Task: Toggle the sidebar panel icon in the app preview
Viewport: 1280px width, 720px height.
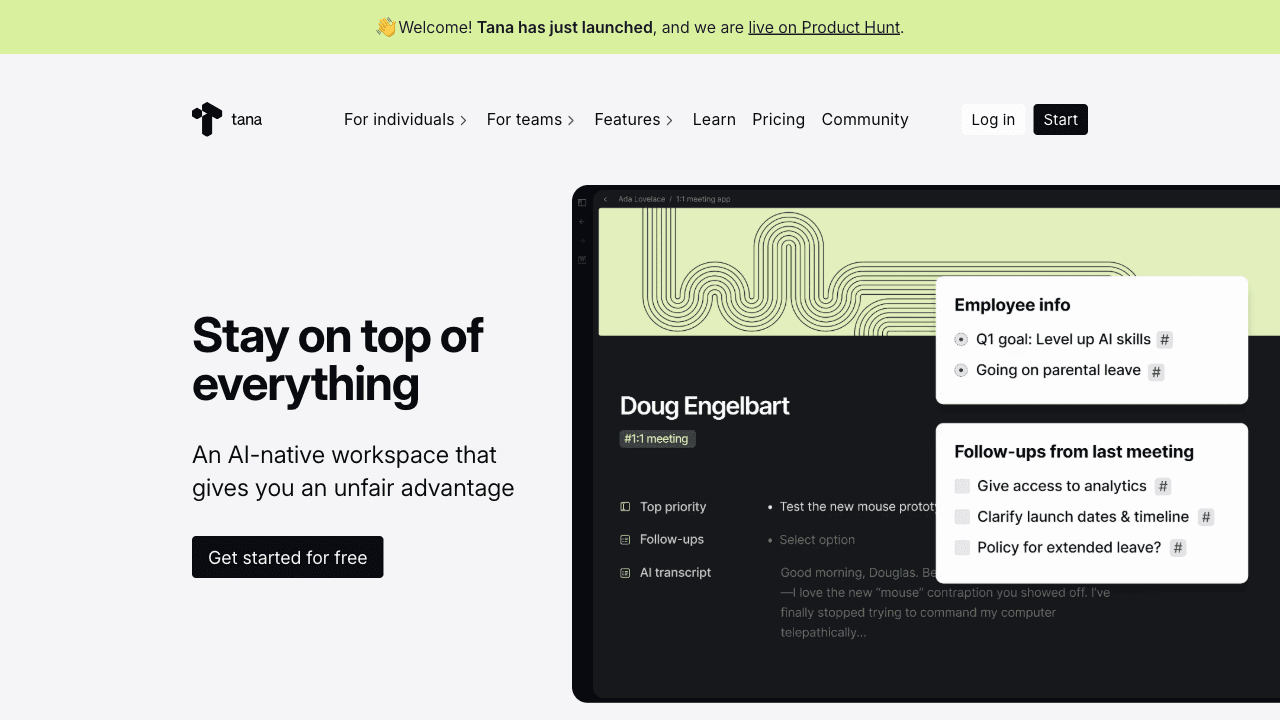Action: 582,203
